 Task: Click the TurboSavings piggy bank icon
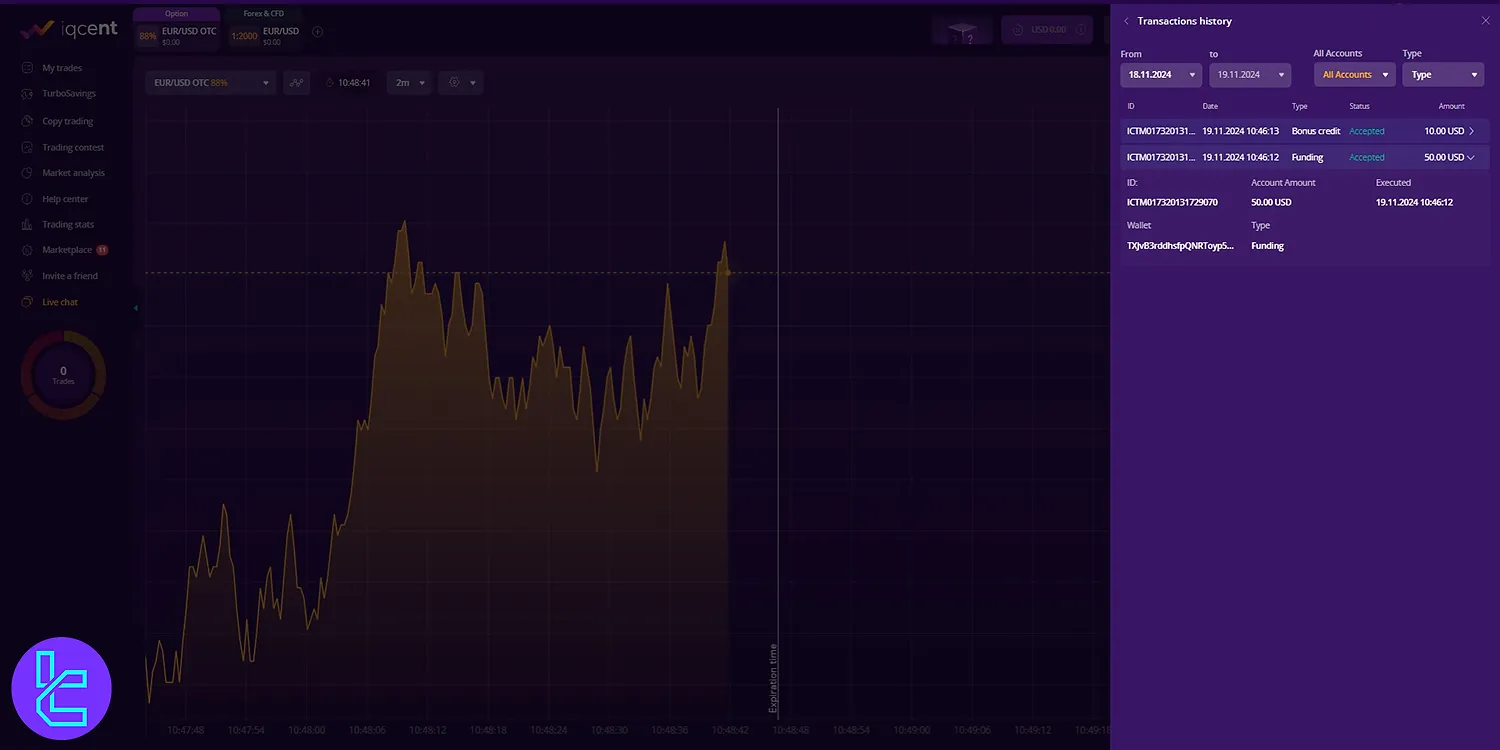(x=27, y=94)
